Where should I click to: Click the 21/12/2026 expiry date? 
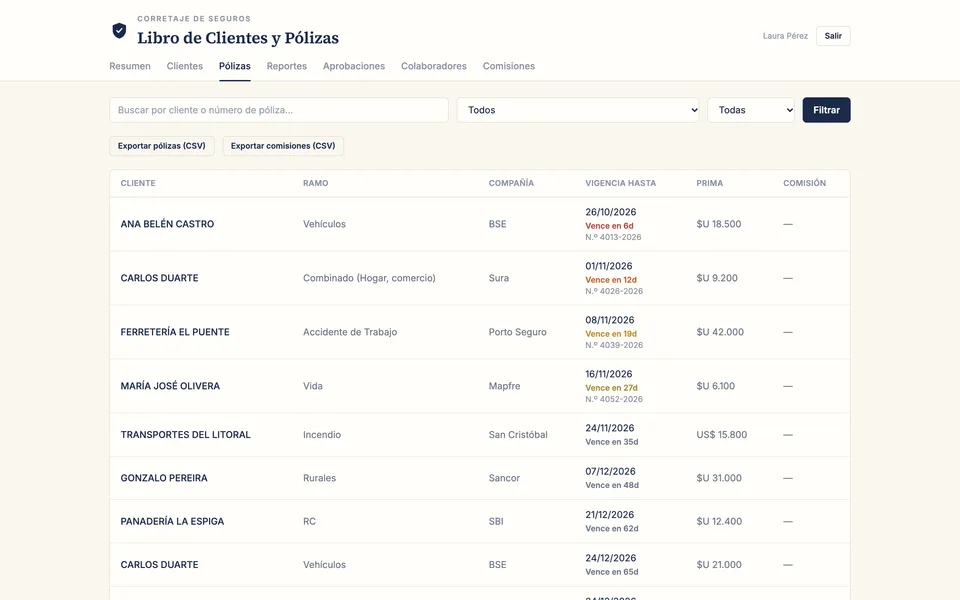[x=610, y=515]
